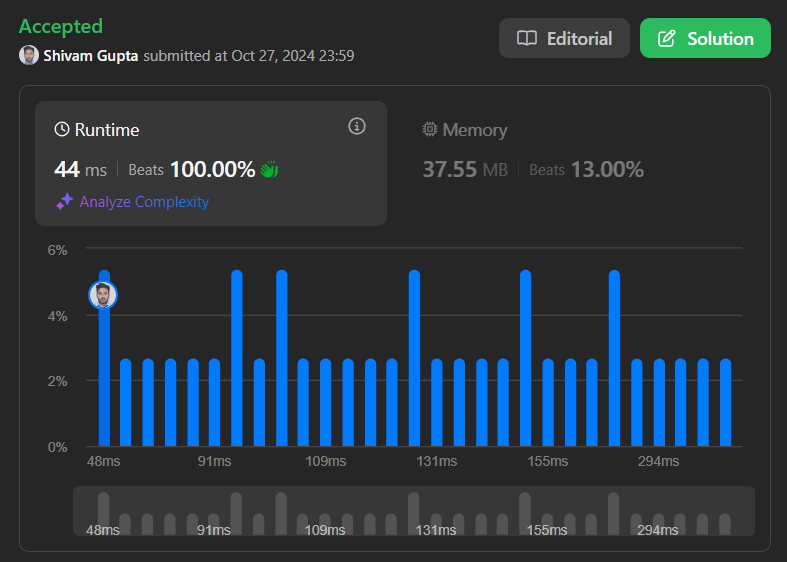Click Shivam Gupta's small avatar near the name
This screenshot has width=787, height=562.
(29, 55)
